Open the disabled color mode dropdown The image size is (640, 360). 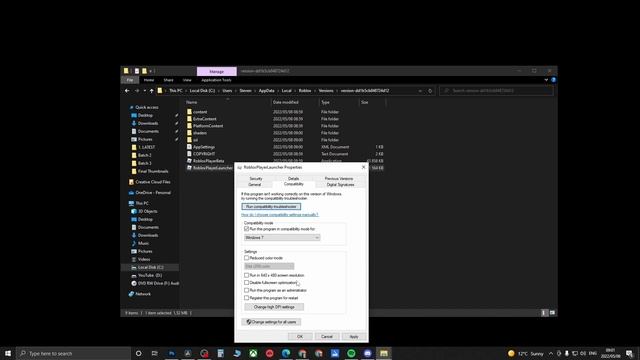[269, 266]
